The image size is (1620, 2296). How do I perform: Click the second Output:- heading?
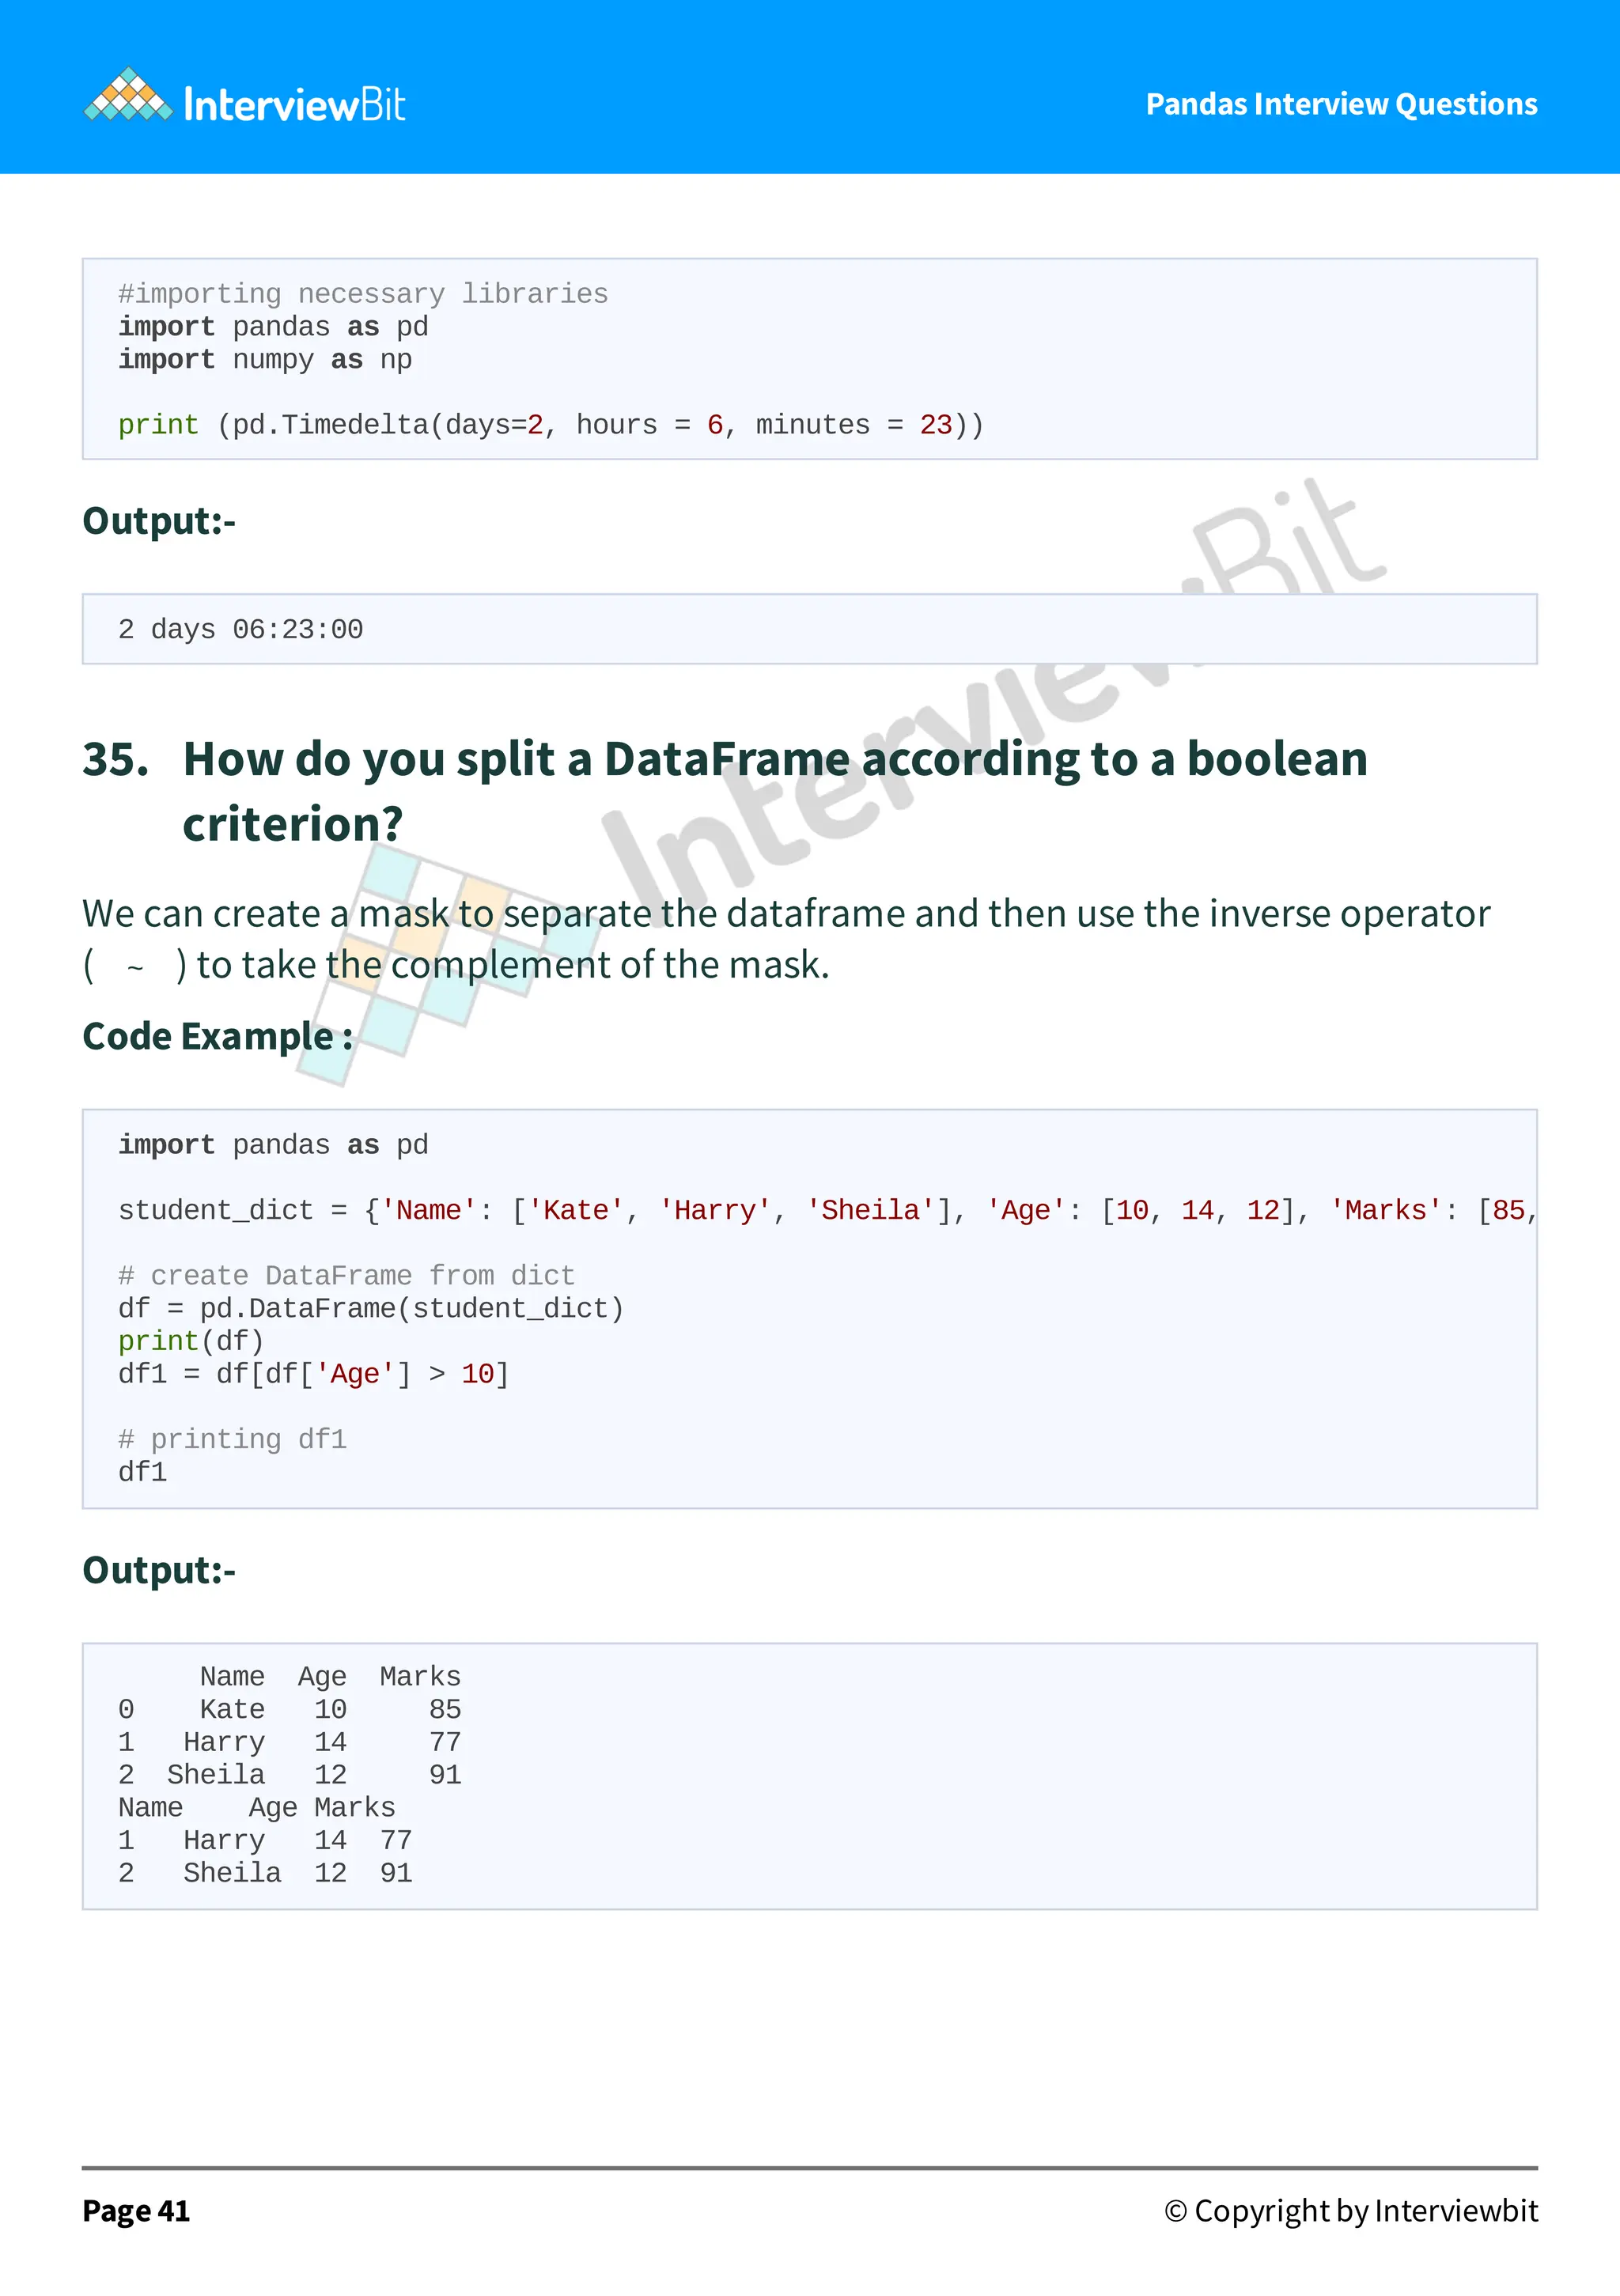click(159, 1571)
